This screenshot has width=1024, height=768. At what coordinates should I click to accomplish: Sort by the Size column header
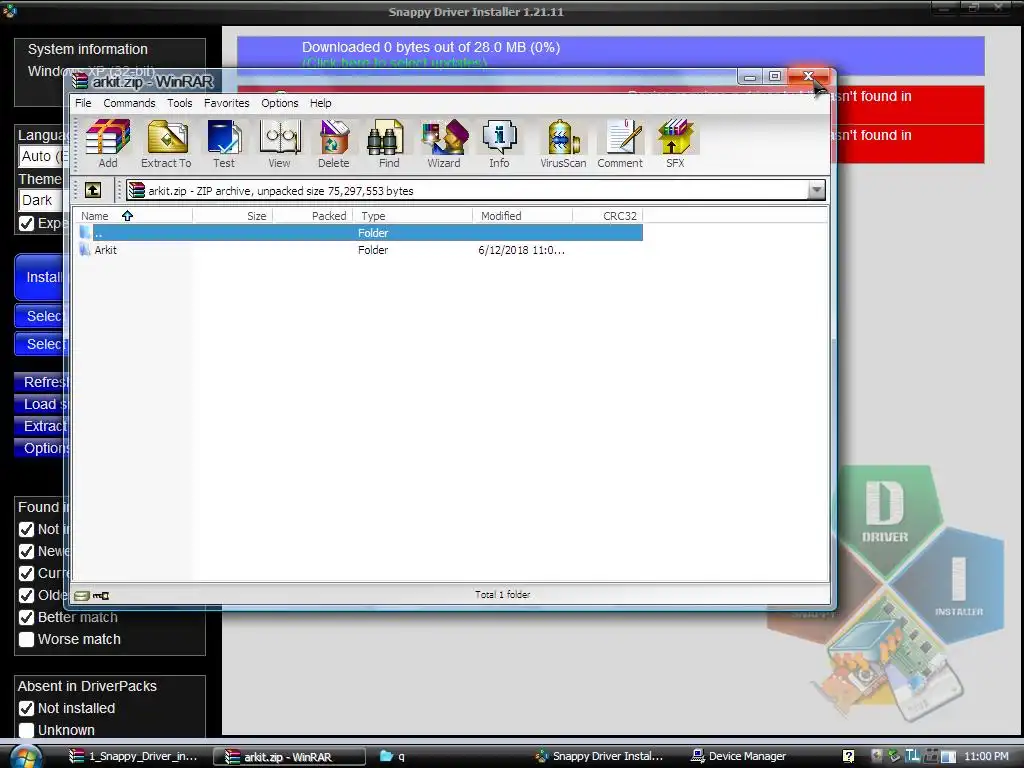pyautogui.click(x=232, y=216)
